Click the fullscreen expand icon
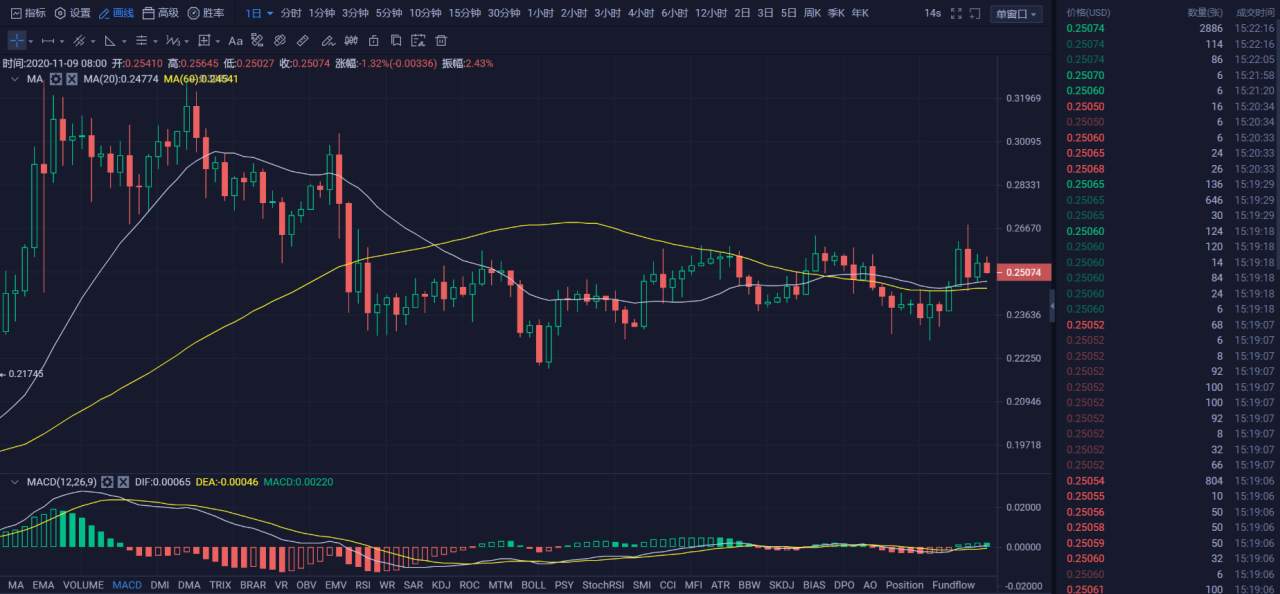Viewport: 1280px width, 594px height. point(956,14)
